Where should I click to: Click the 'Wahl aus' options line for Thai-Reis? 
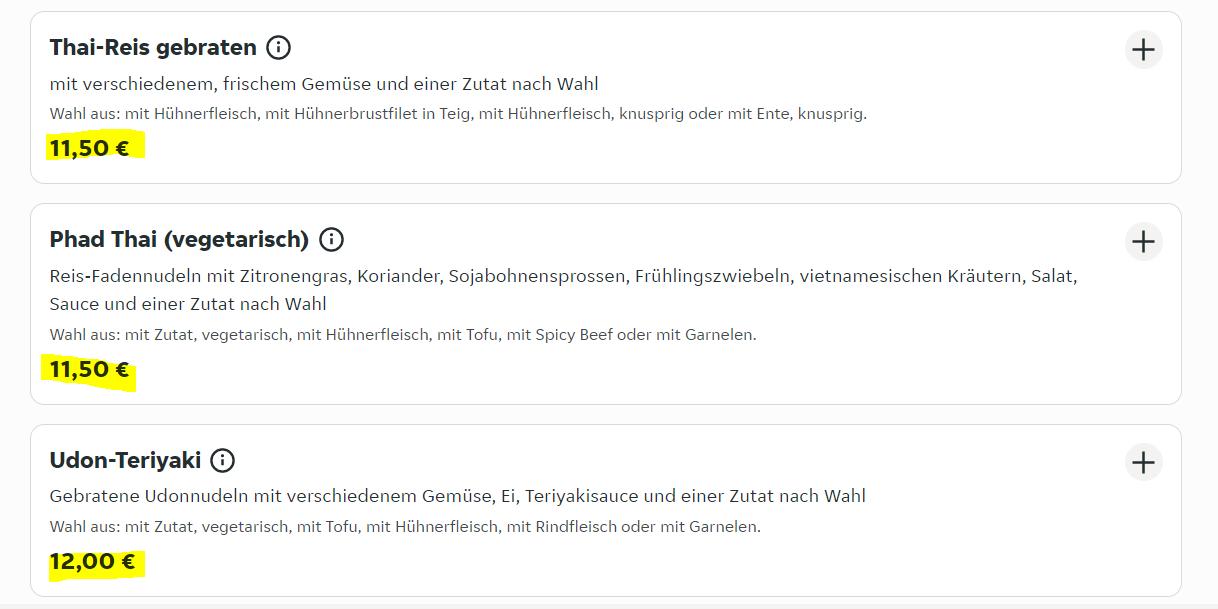tap(458, 114)
